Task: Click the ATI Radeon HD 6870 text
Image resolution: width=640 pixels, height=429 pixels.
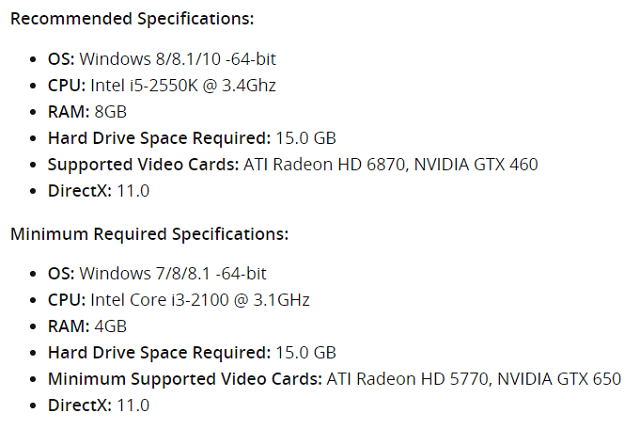Action: (324, 164)
